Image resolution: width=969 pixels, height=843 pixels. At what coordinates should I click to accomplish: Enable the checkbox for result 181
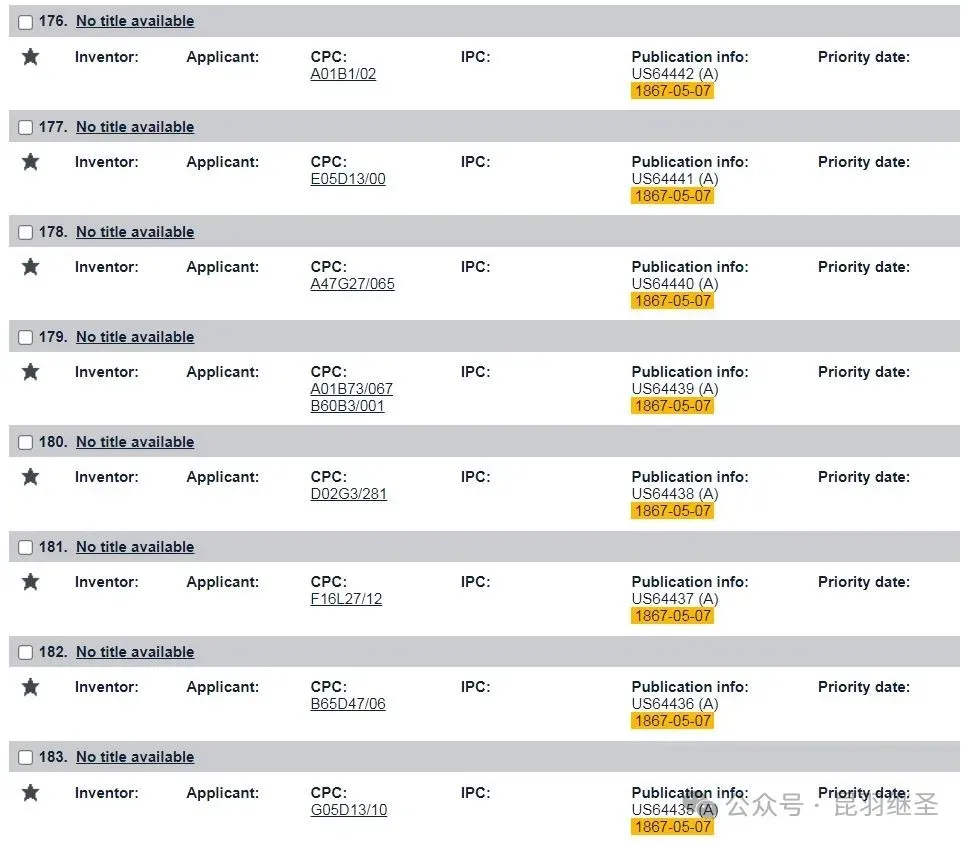coord(26,548)
